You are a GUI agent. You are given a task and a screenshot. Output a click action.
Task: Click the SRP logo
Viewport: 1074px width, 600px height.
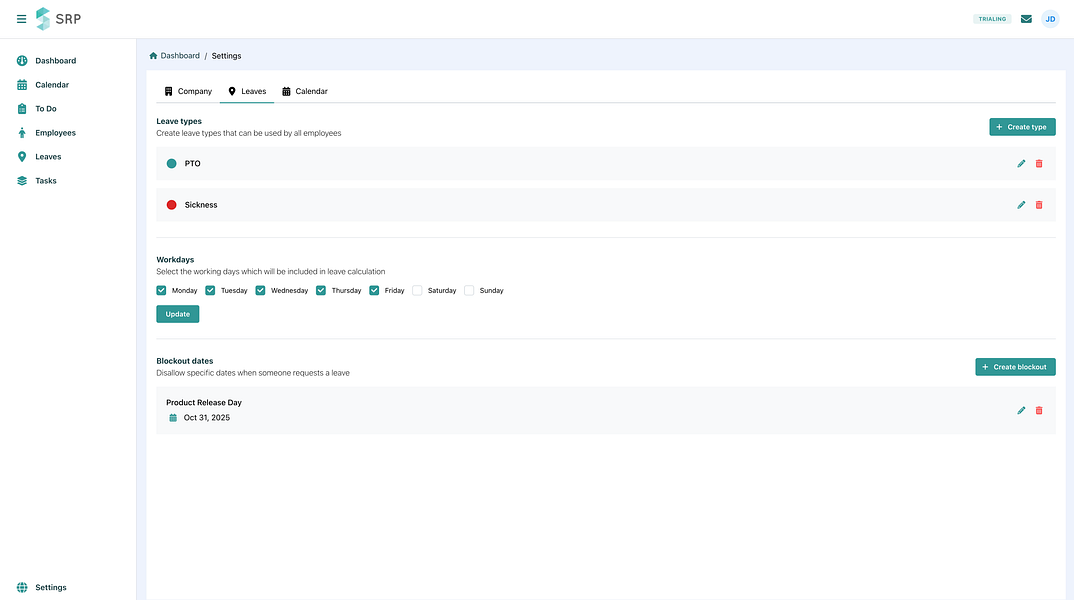click(58, 18)
